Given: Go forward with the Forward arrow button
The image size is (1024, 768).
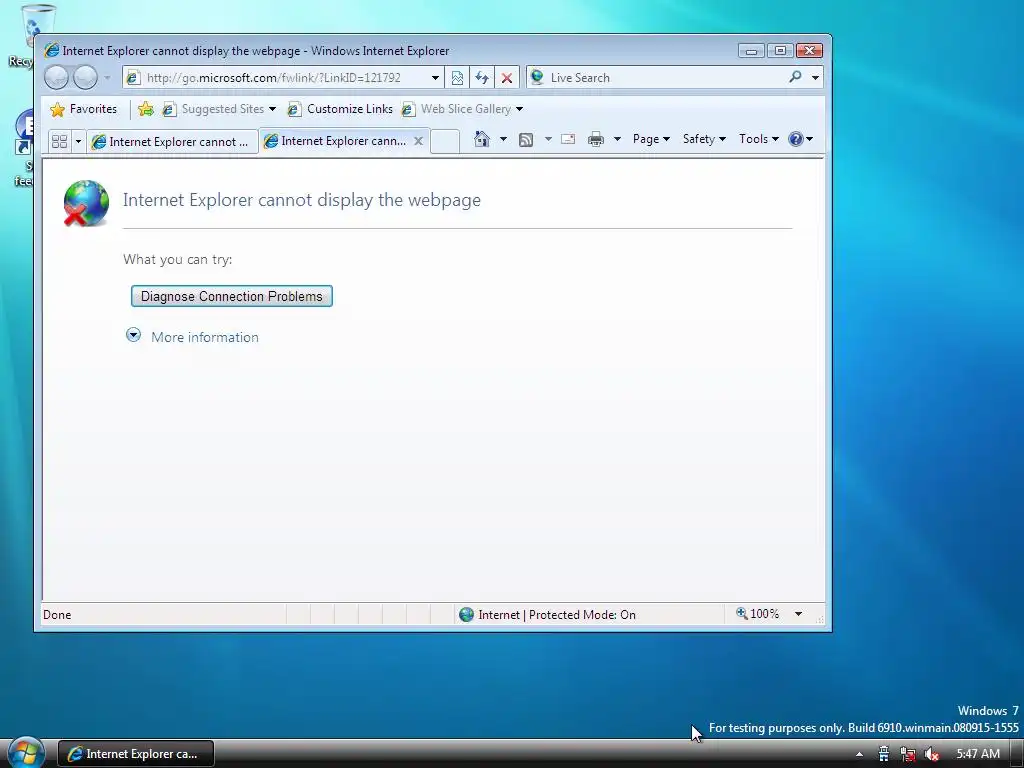Looking at the screenshot, I should [x=85, y=78].
